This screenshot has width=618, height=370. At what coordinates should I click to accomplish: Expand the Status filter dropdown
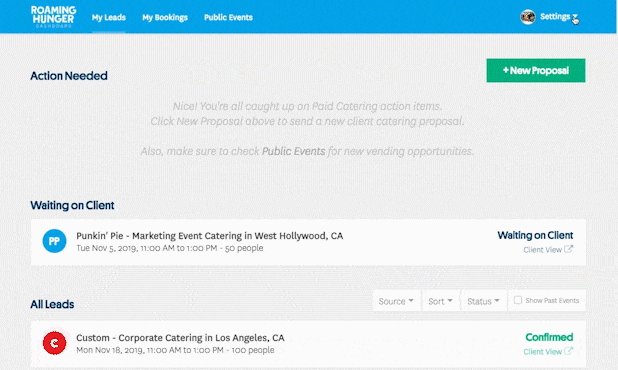[484, 301]
